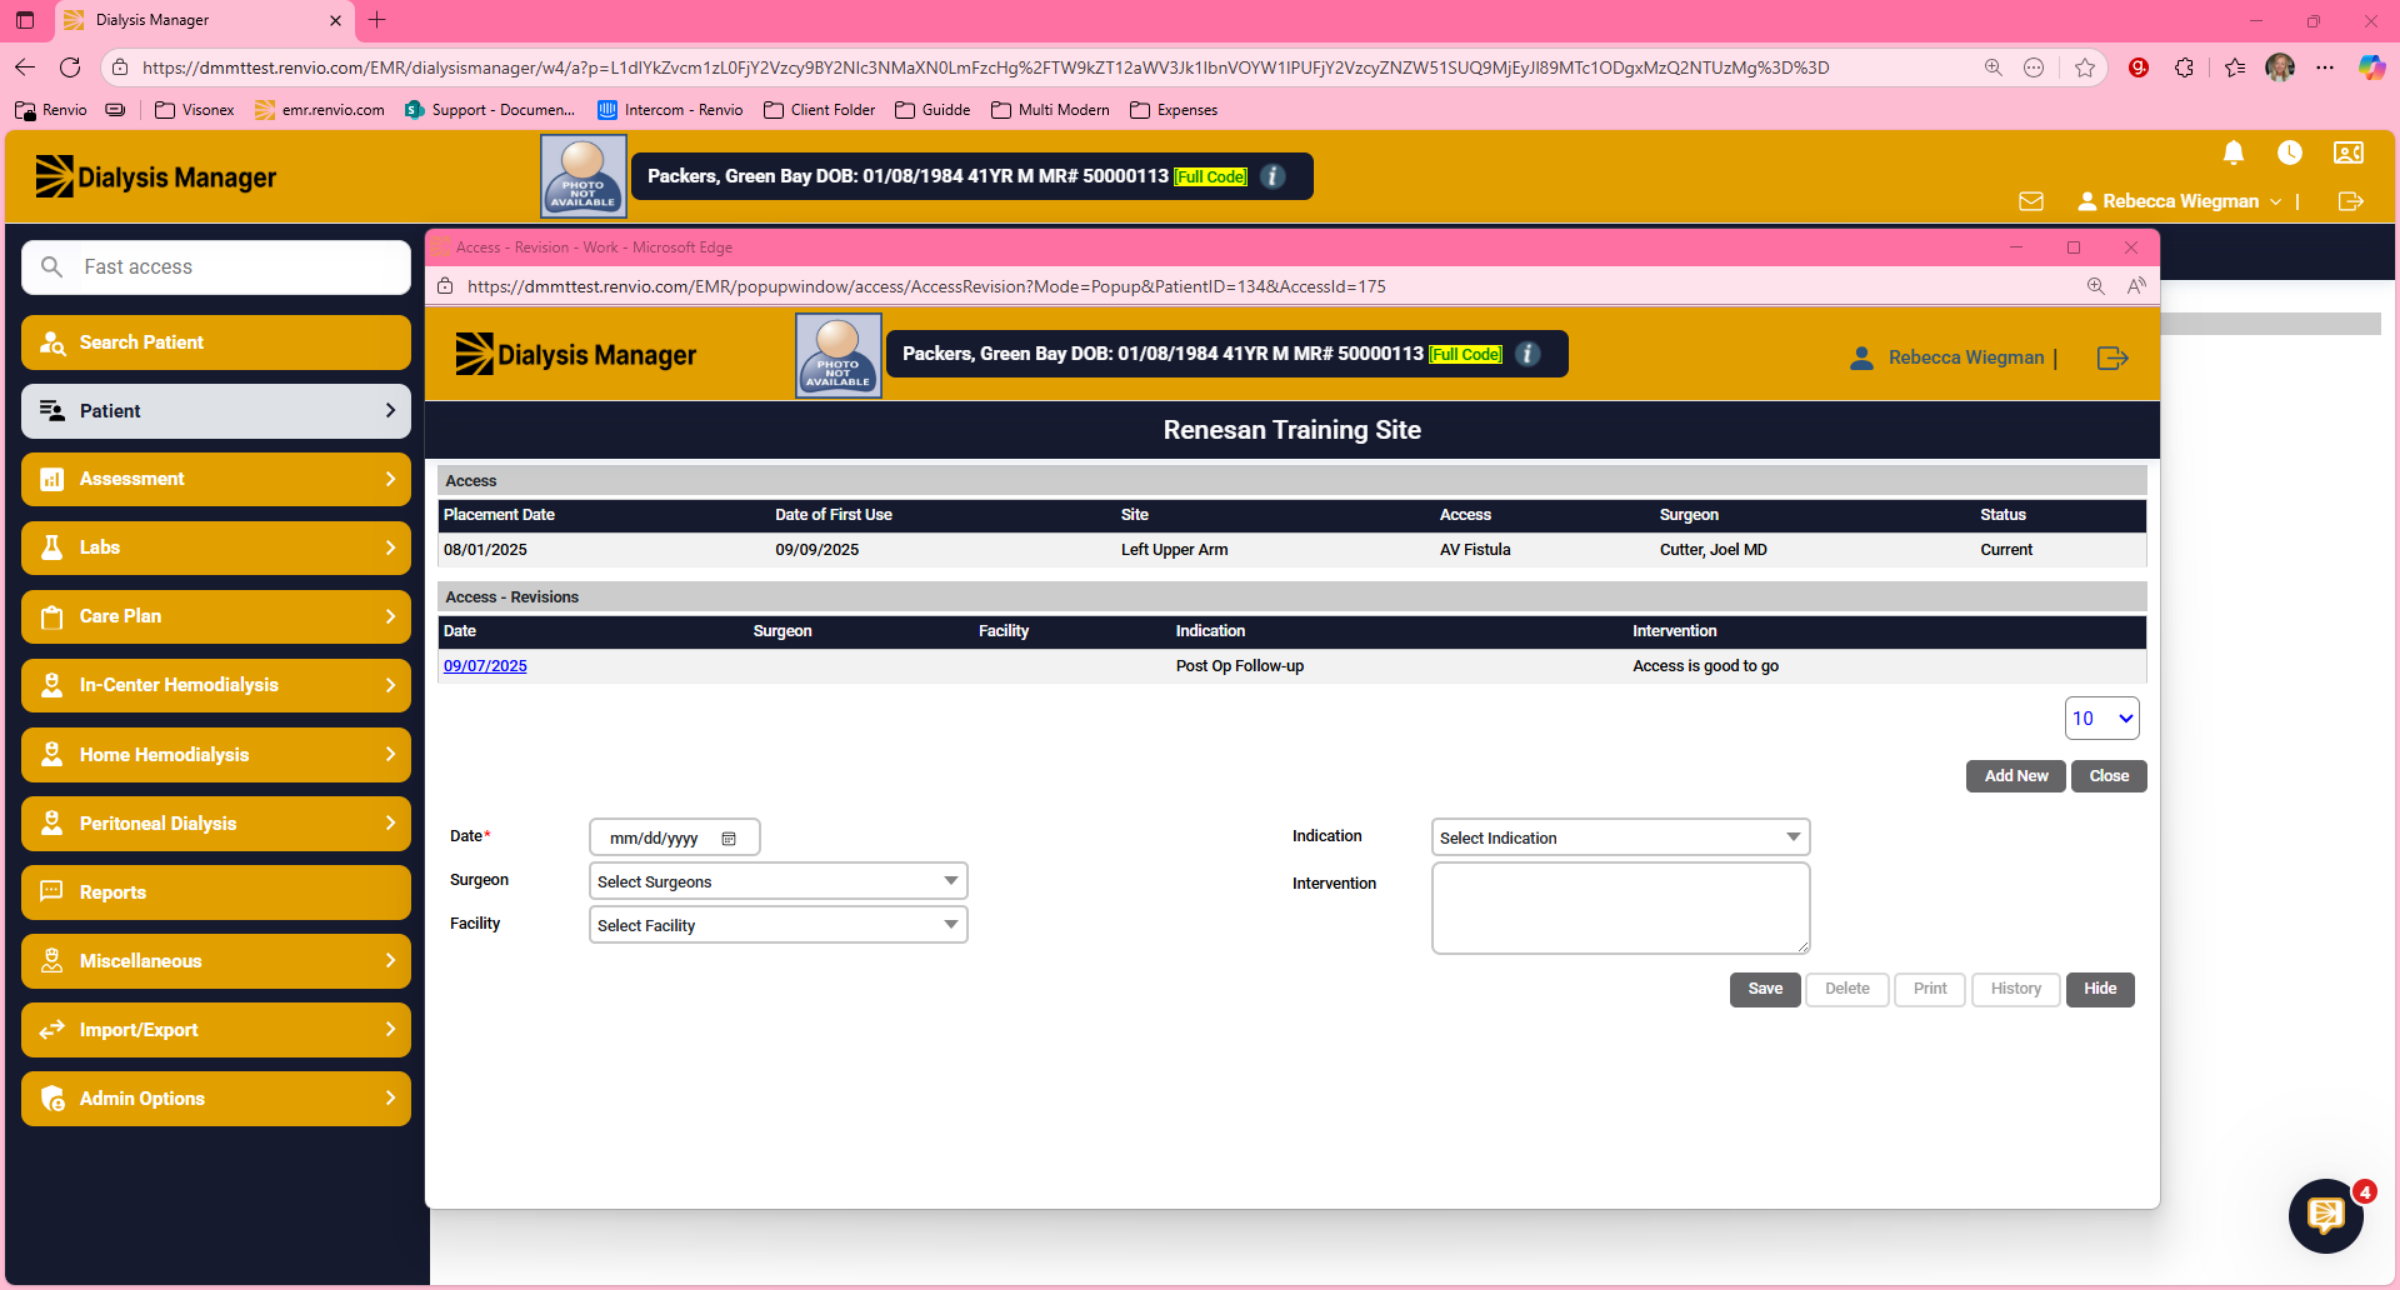Open the Care Plan sidebar menu

[216, 616]
